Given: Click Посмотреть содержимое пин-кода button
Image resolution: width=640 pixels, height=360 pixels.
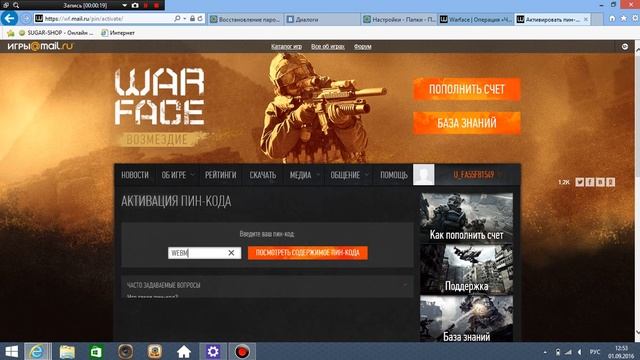Looking at the screenshot, I should 308,253.
